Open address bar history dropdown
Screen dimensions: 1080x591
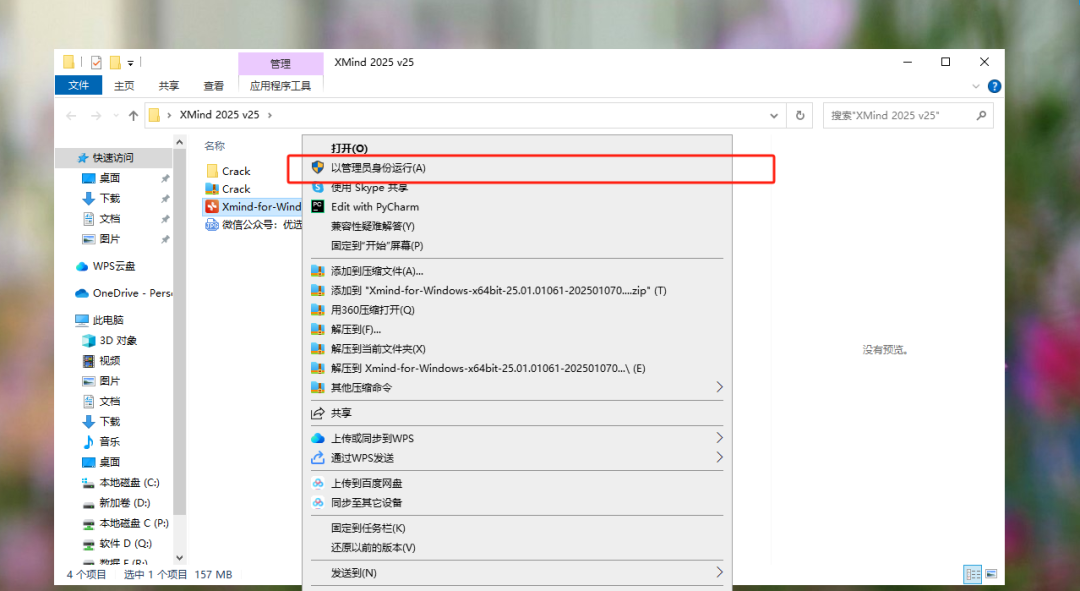coord(774,116)
